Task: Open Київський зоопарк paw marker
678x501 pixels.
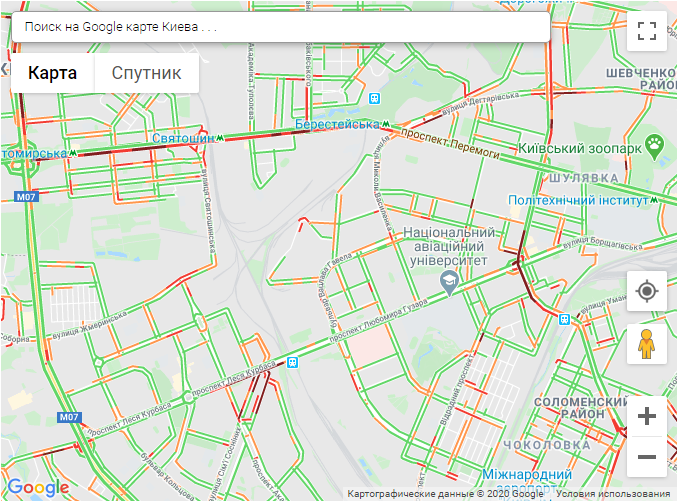Action: (x=655, y=146)
